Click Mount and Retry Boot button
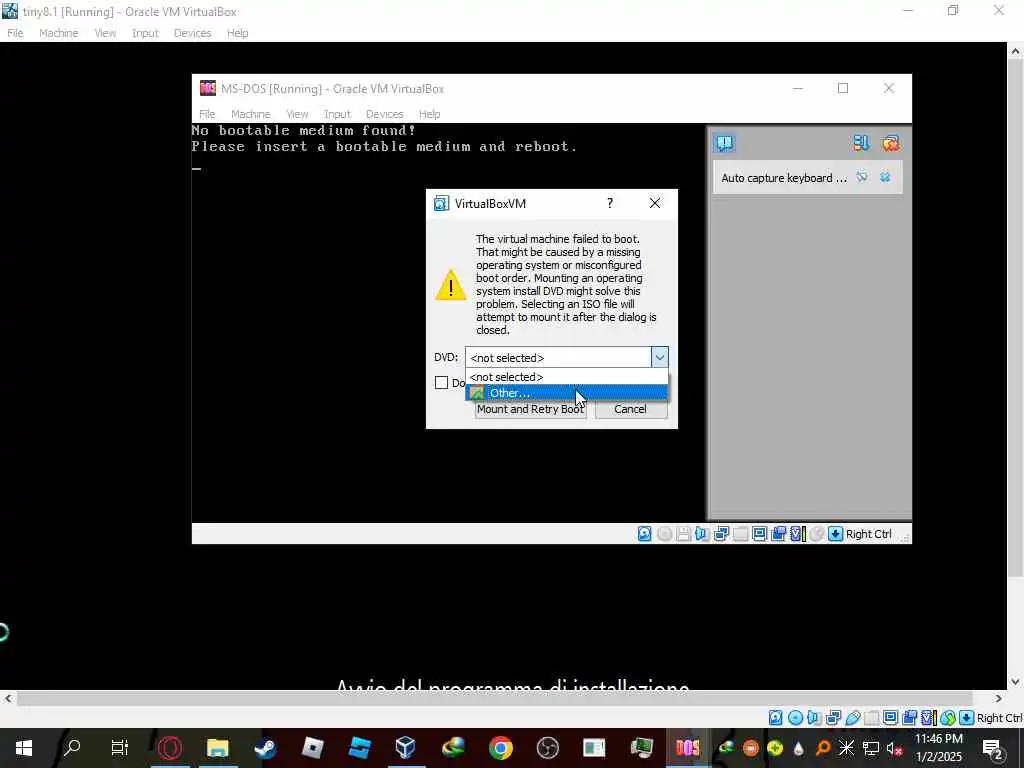 coord(530,409)
